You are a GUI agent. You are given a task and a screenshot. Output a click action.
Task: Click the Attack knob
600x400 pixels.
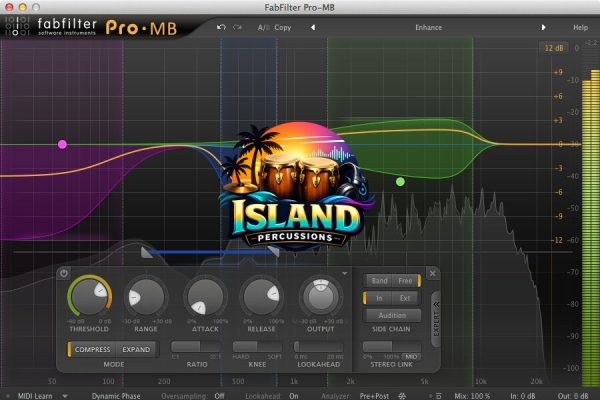[205, 297]
